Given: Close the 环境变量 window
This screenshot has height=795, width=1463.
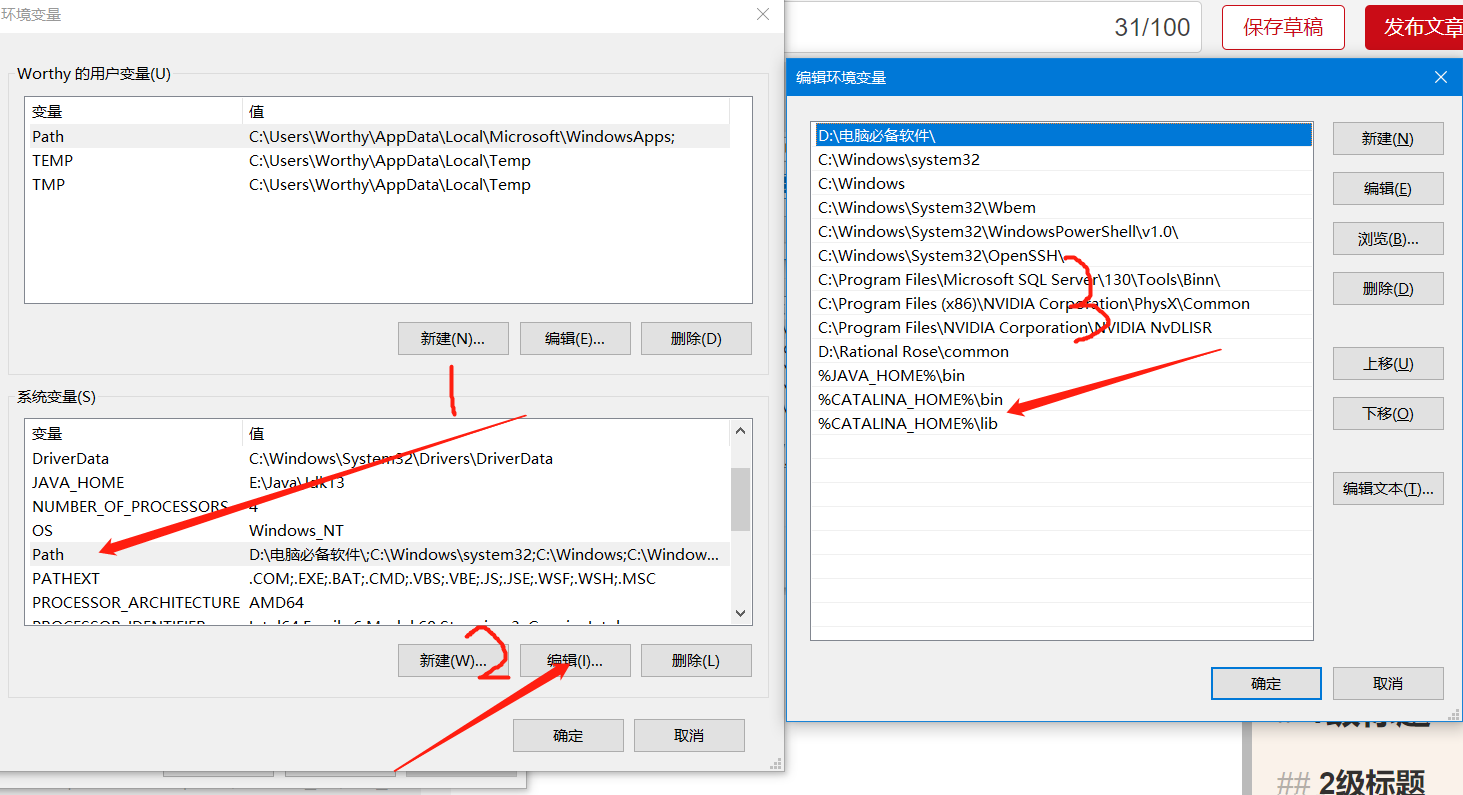Looking at the screenshot, I should click(763, 14).
